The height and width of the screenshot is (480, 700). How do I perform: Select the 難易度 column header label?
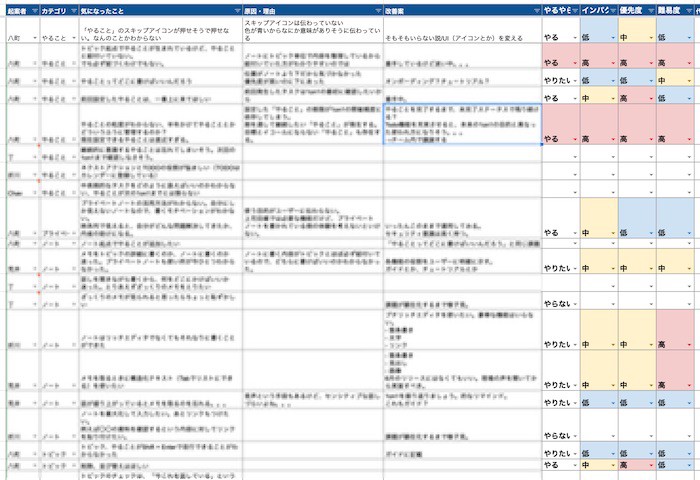(x=669, y=11)
